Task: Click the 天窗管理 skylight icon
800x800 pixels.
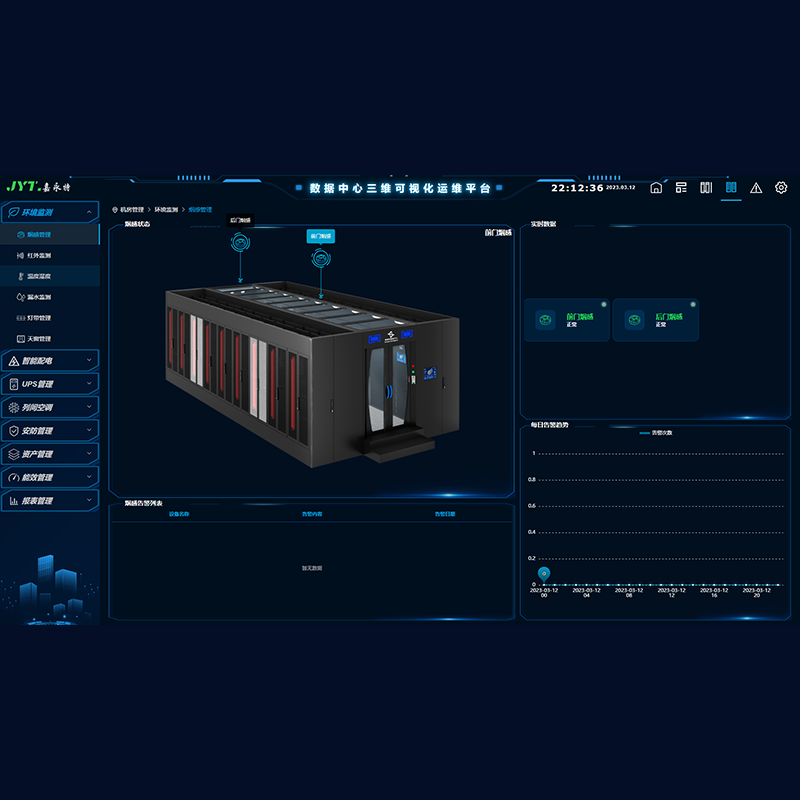Action: point(20,339)
